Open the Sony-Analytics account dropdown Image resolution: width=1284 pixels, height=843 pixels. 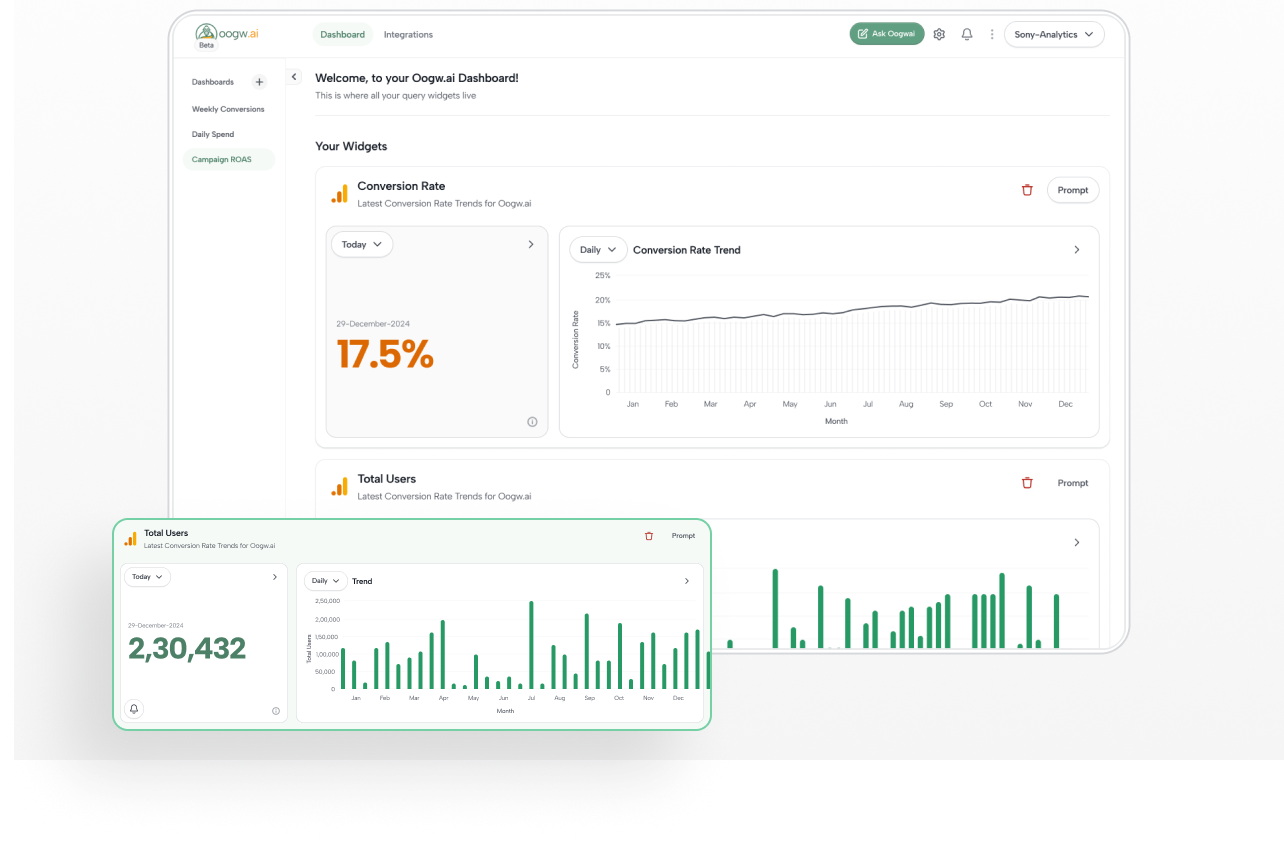pyautogui.click(x=1054, y=33)
